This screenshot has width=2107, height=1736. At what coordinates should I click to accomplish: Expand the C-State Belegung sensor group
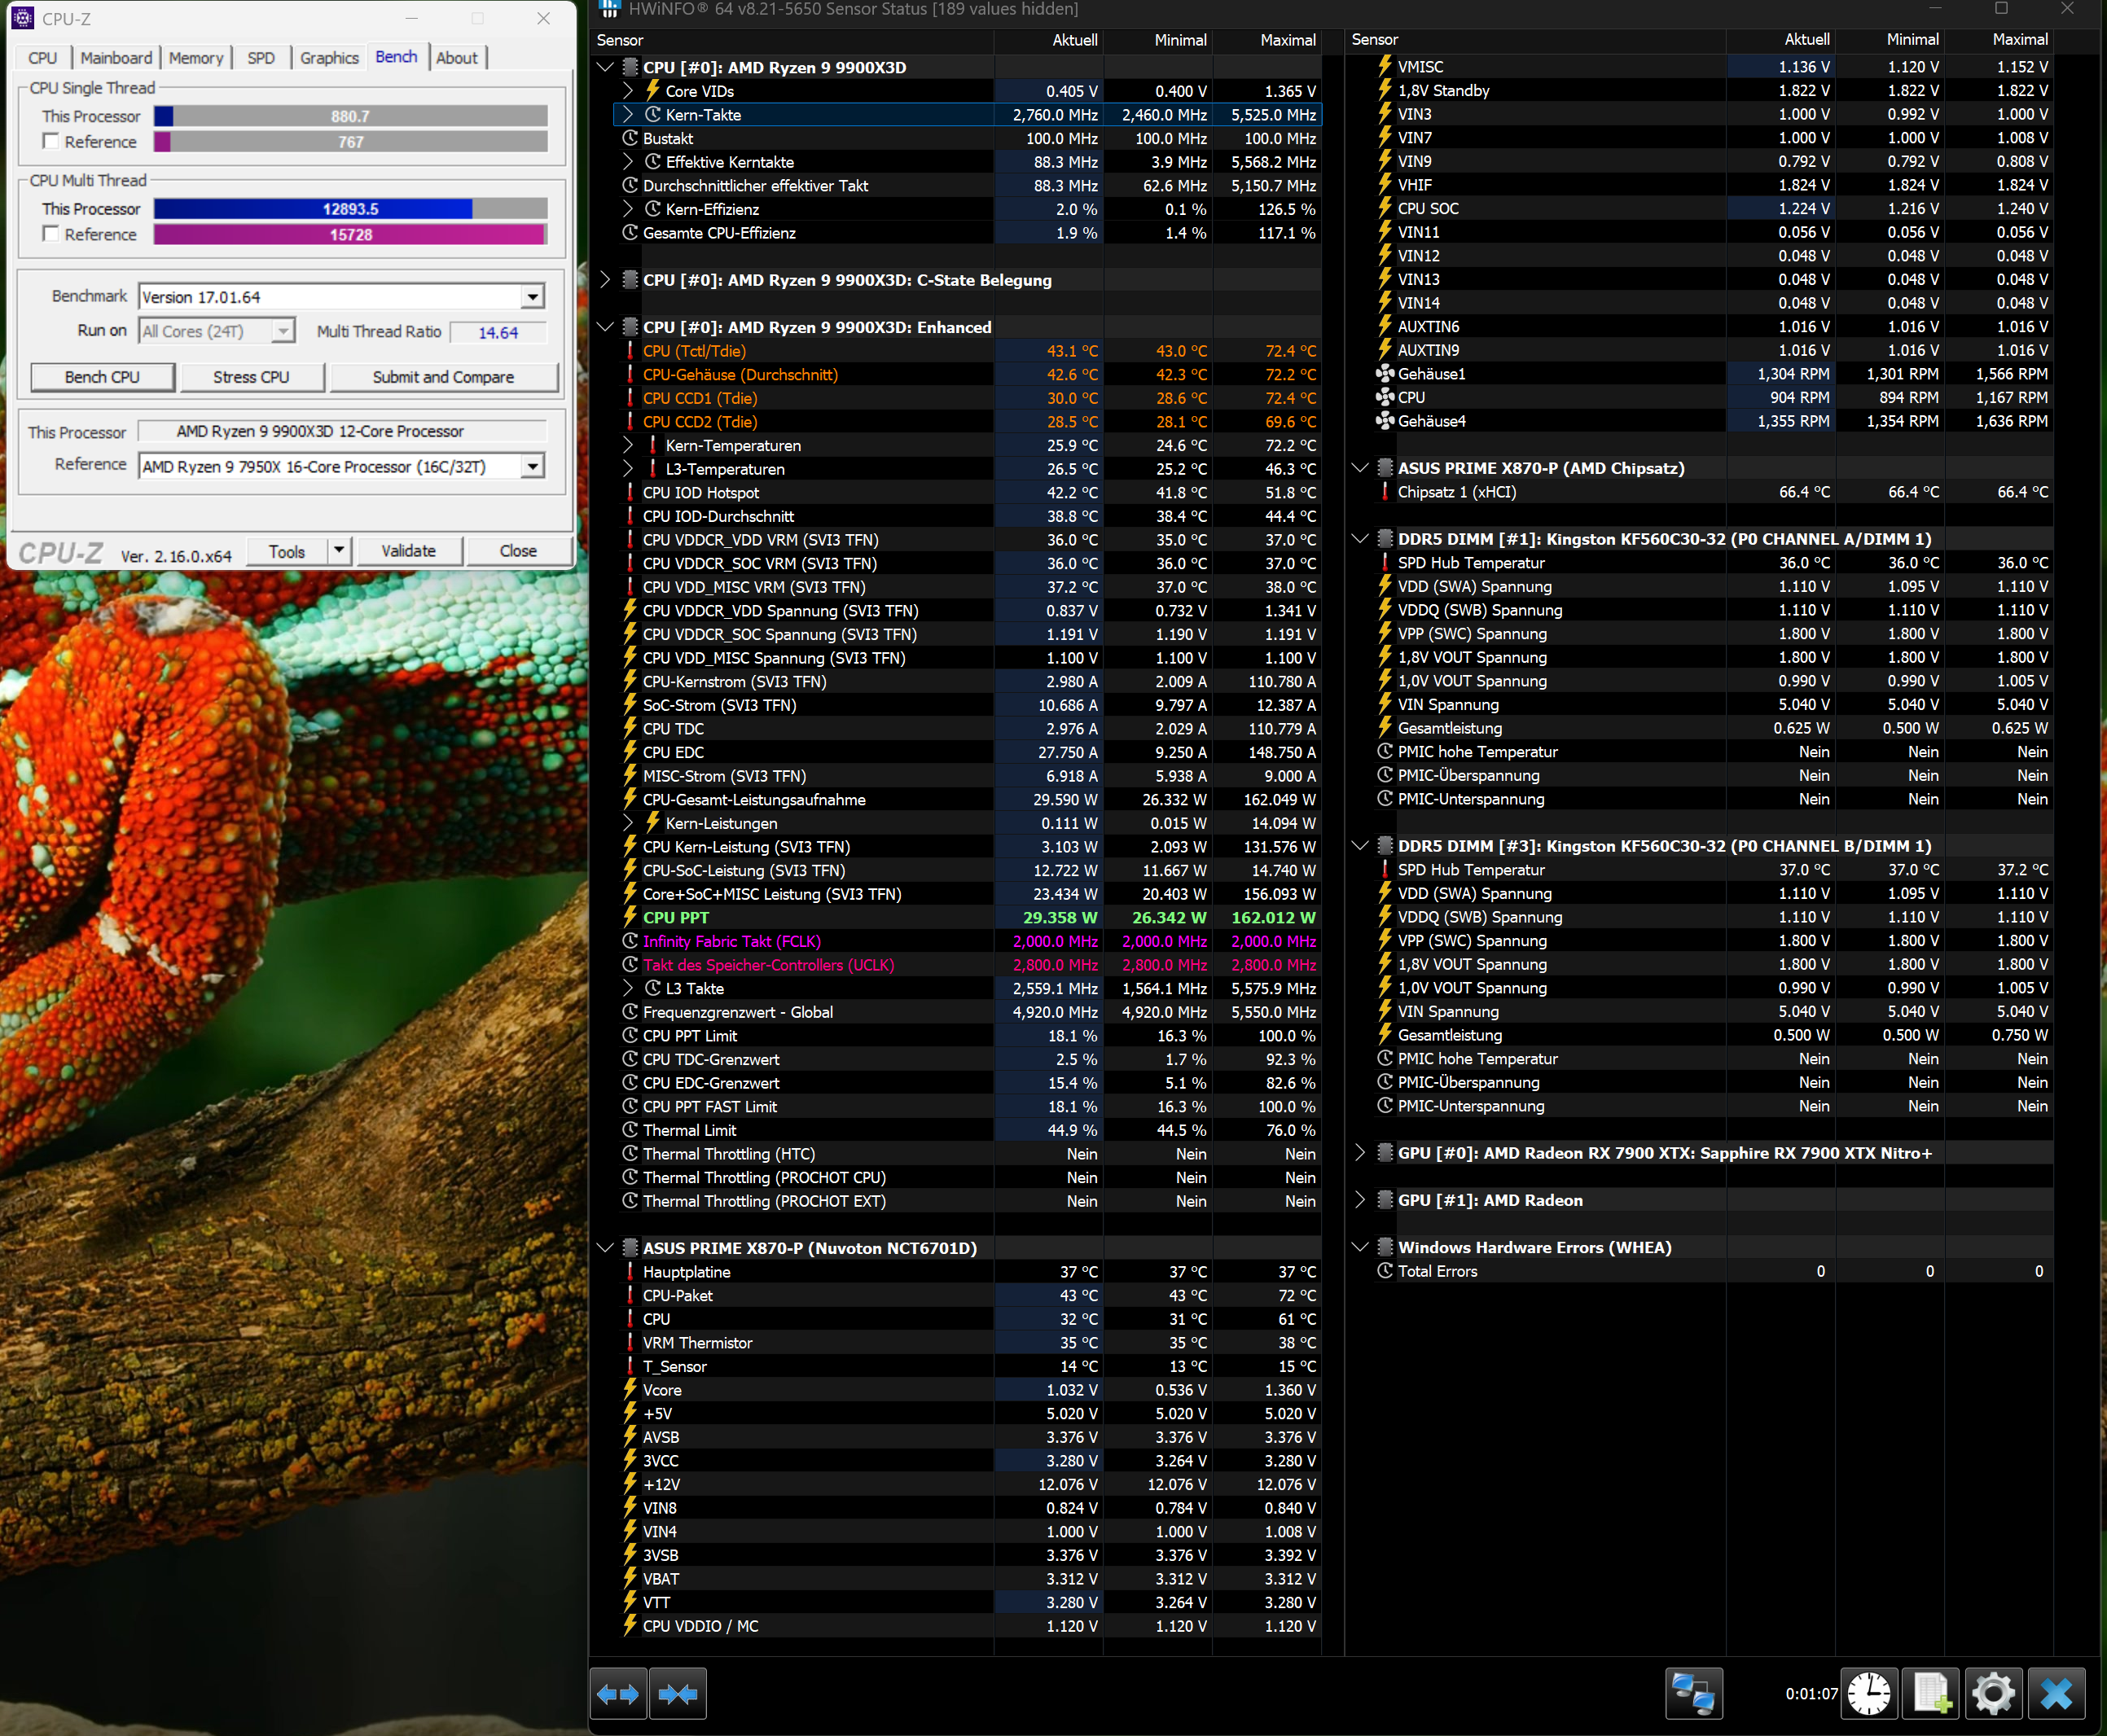point(605,280)
